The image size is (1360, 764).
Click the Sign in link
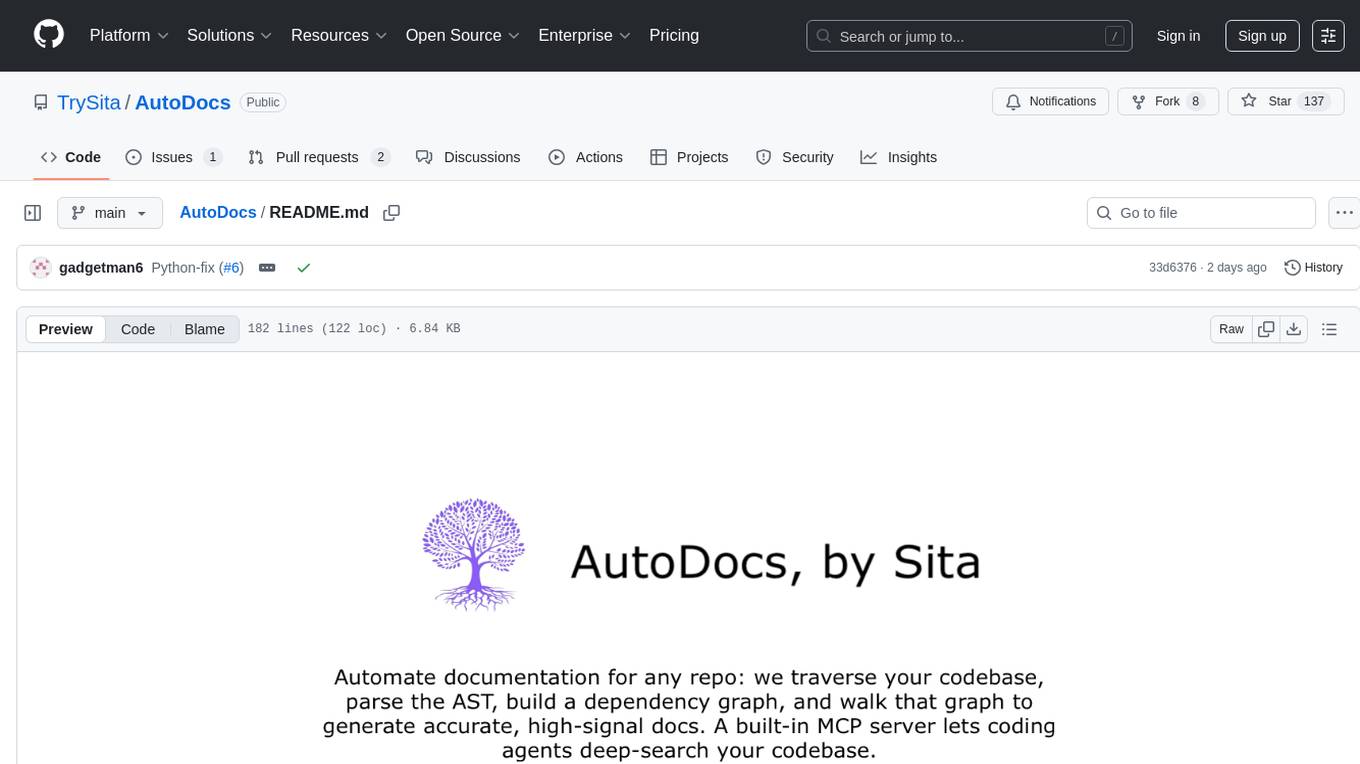pyautogui.click(x=1178, y=35)
